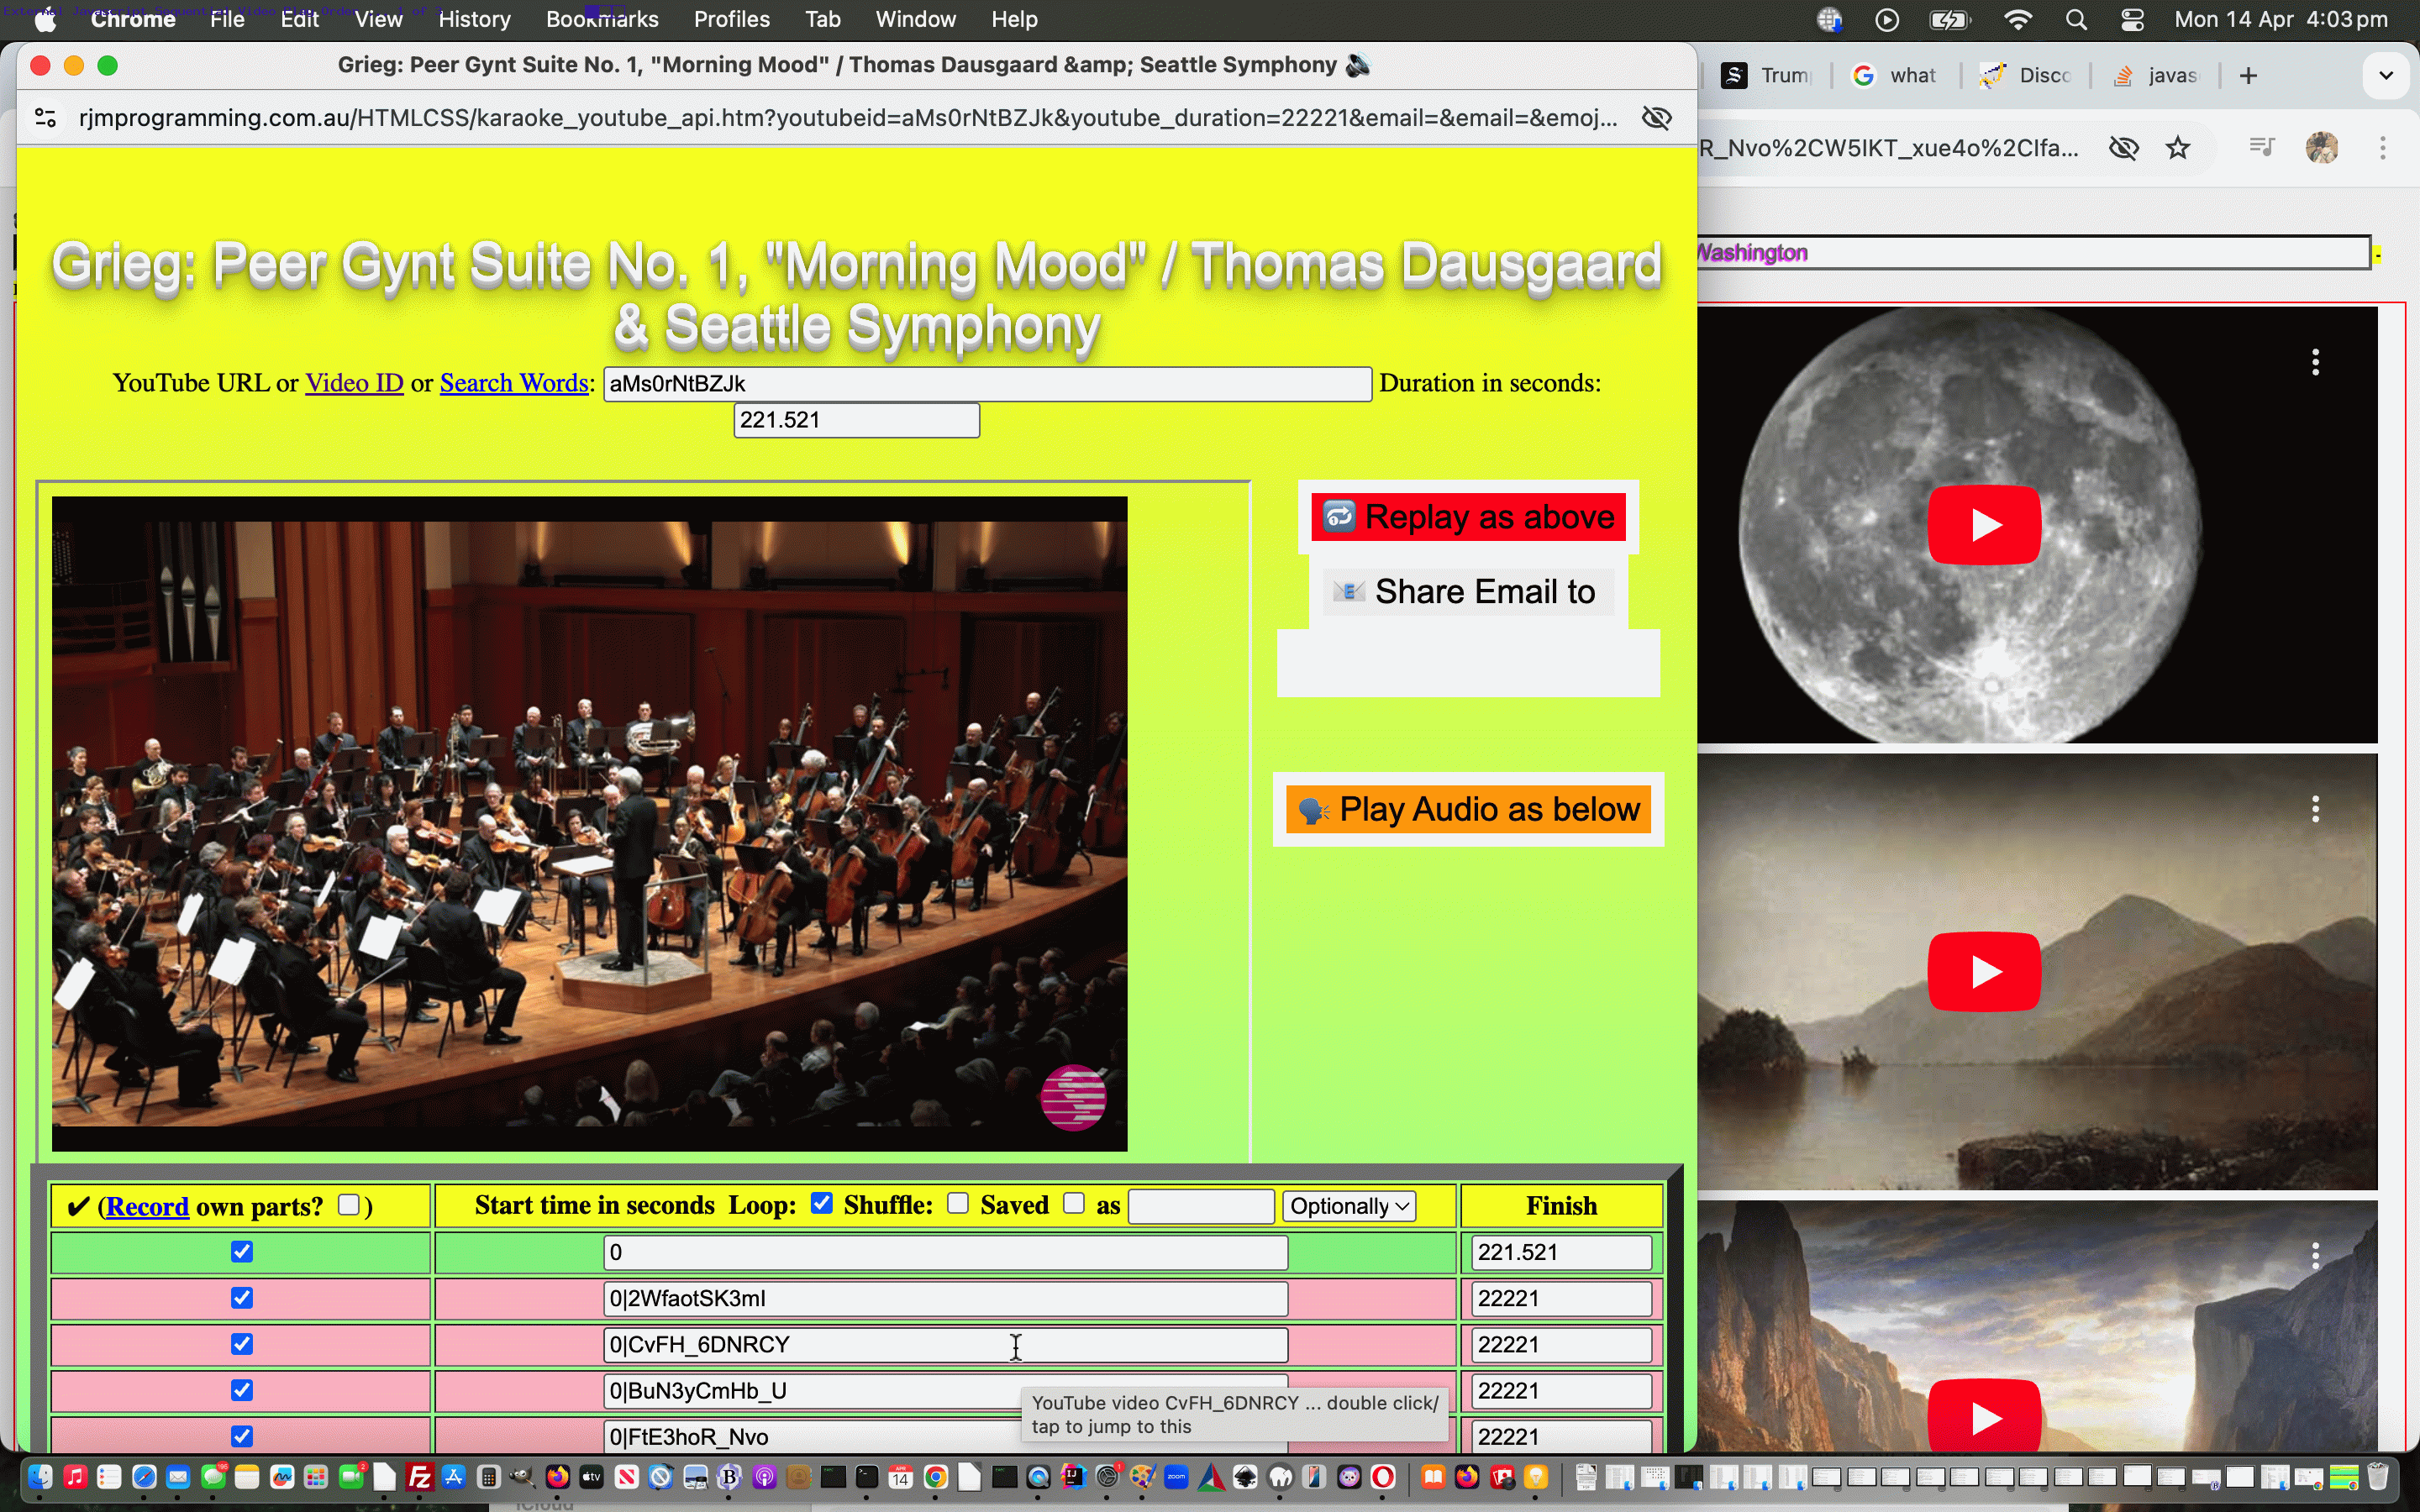
Task: Play the moon YouTube video
Action: point(1984,525)
